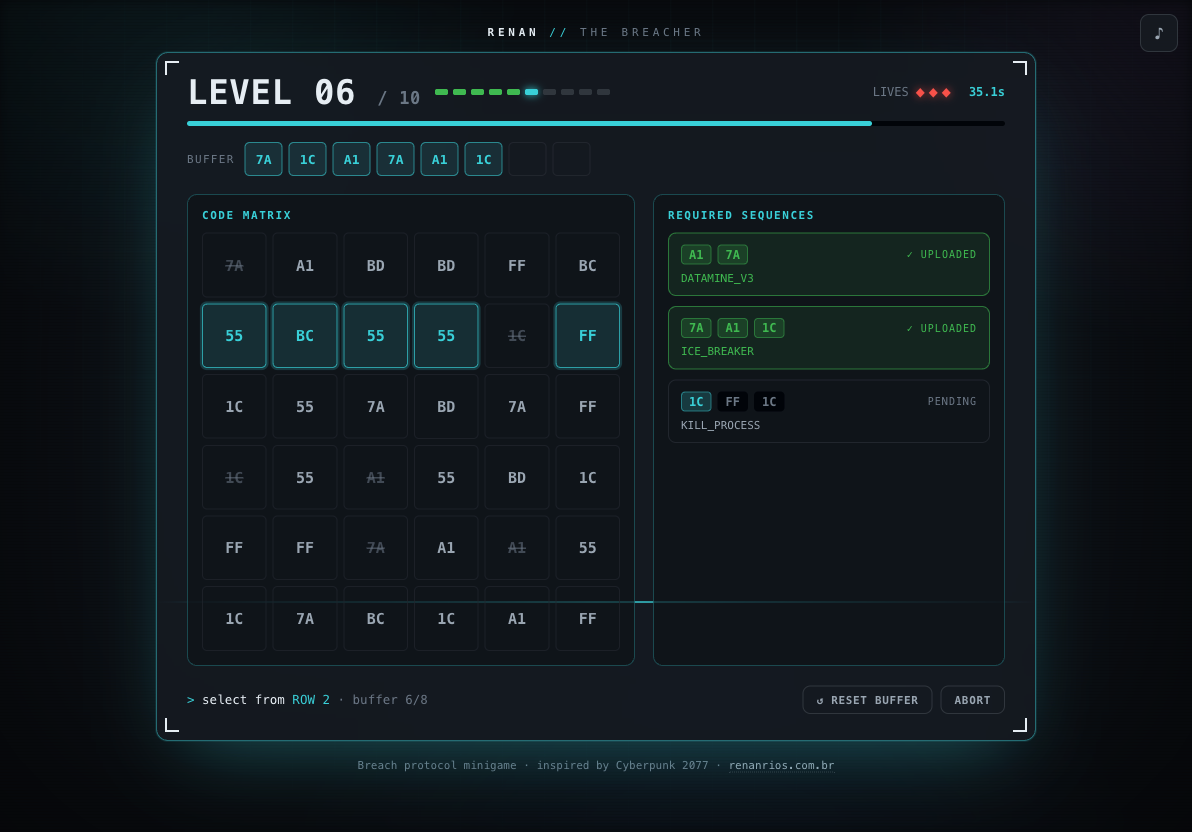Click the last filled 1C buffer slot
The height and width of the screenshot is (832, 1192).
[483, 159]
